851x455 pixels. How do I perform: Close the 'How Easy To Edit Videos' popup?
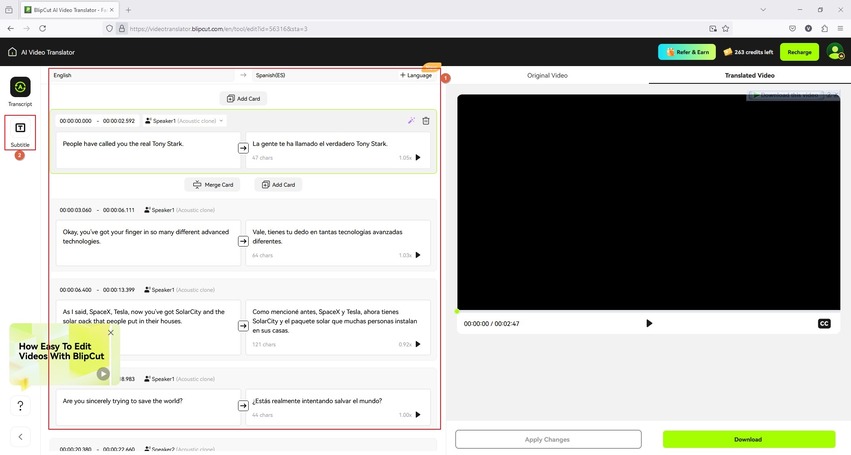tap(111, 332)
